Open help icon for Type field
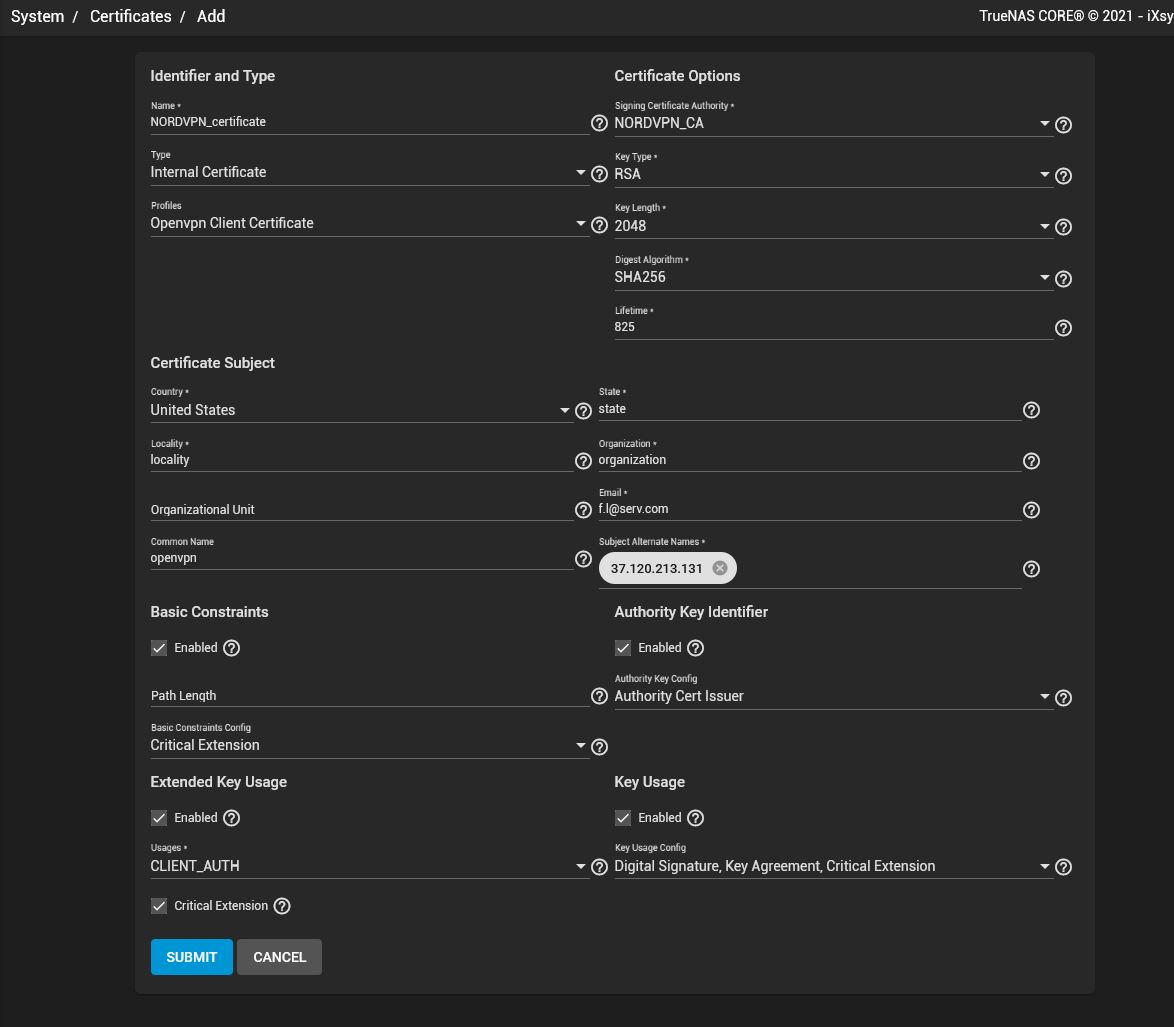 (x=599, y=174)
